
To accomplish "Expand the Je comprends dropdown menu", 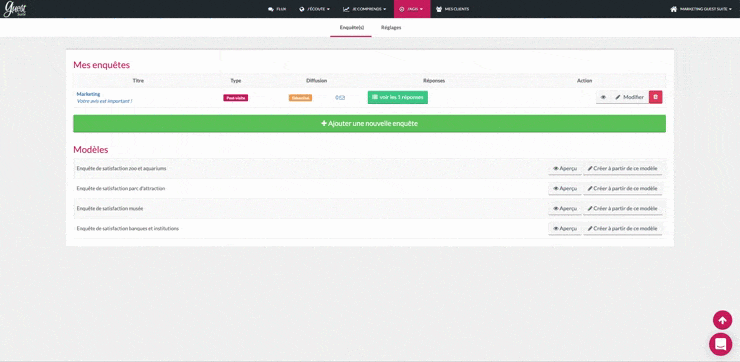I will click(x=364, y=9).
